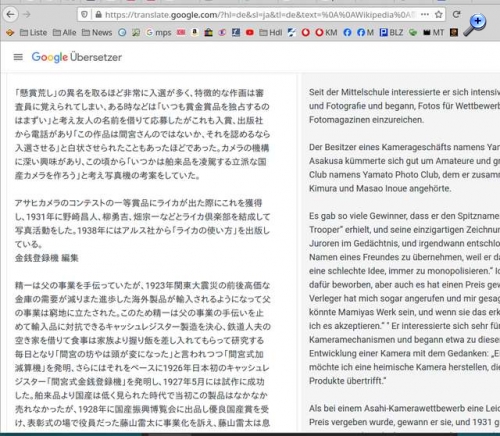
Task: Open the Liste bookmarks folder
Action: point(33,33)
